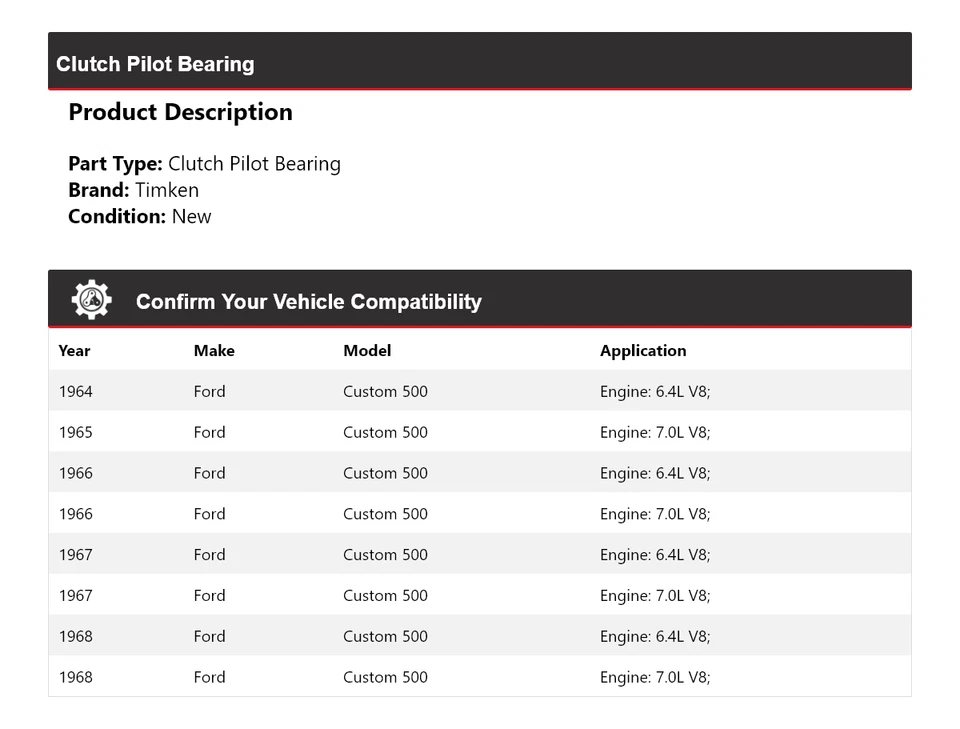Click the Make column header
960x729 pixels.
point(214,351)
